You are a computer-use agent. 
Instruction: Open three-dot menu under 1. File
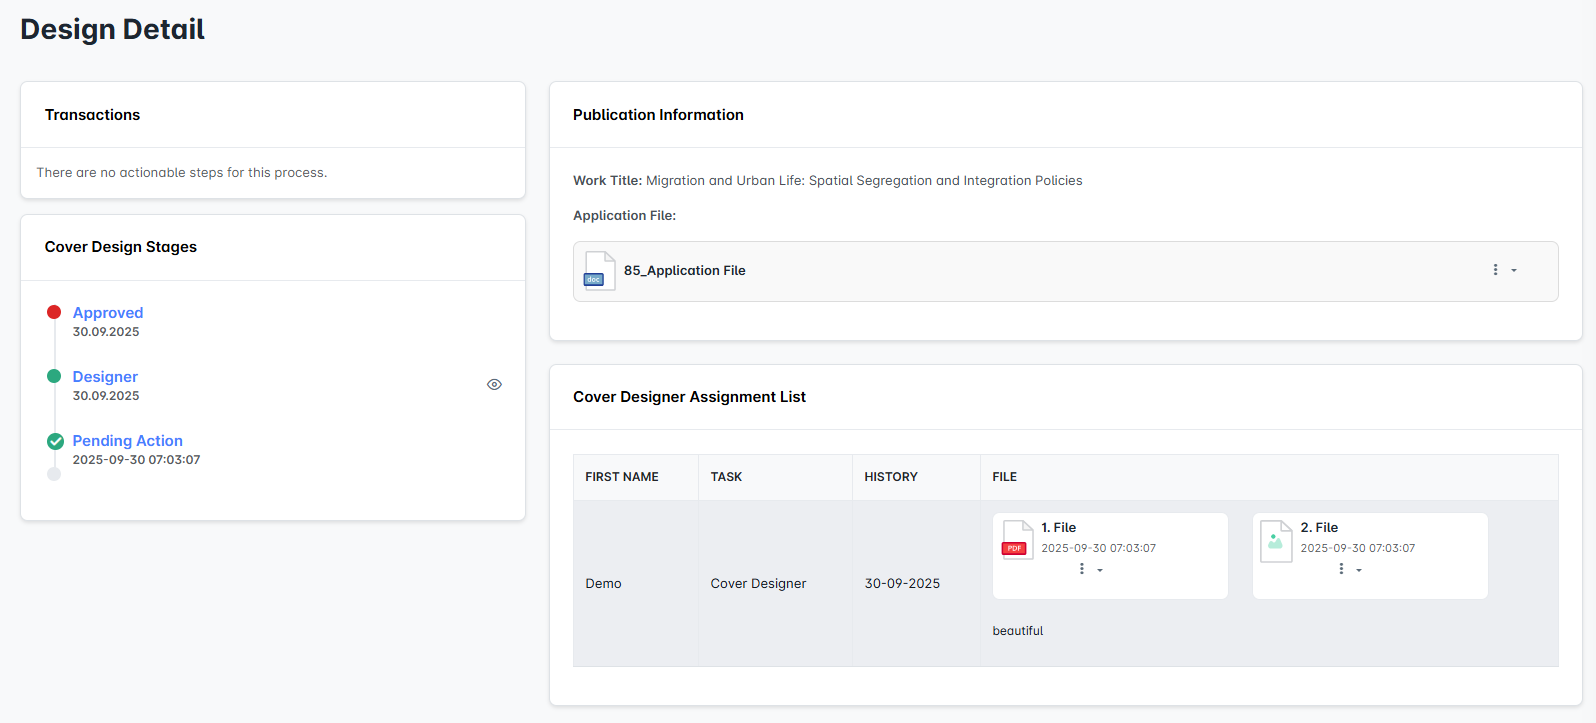pyautogui.click(x=1082, y=569)
